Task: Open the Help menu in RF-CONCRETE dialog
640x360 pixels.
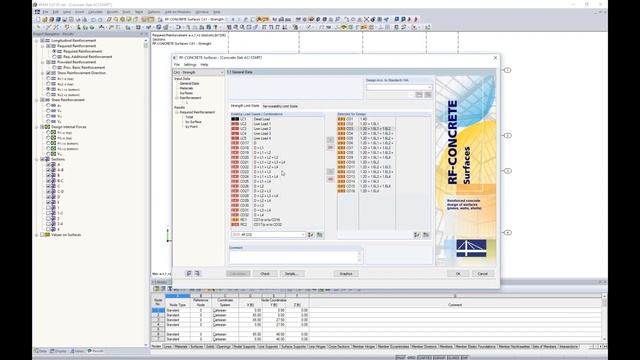Action: click(x=204, y=64)
